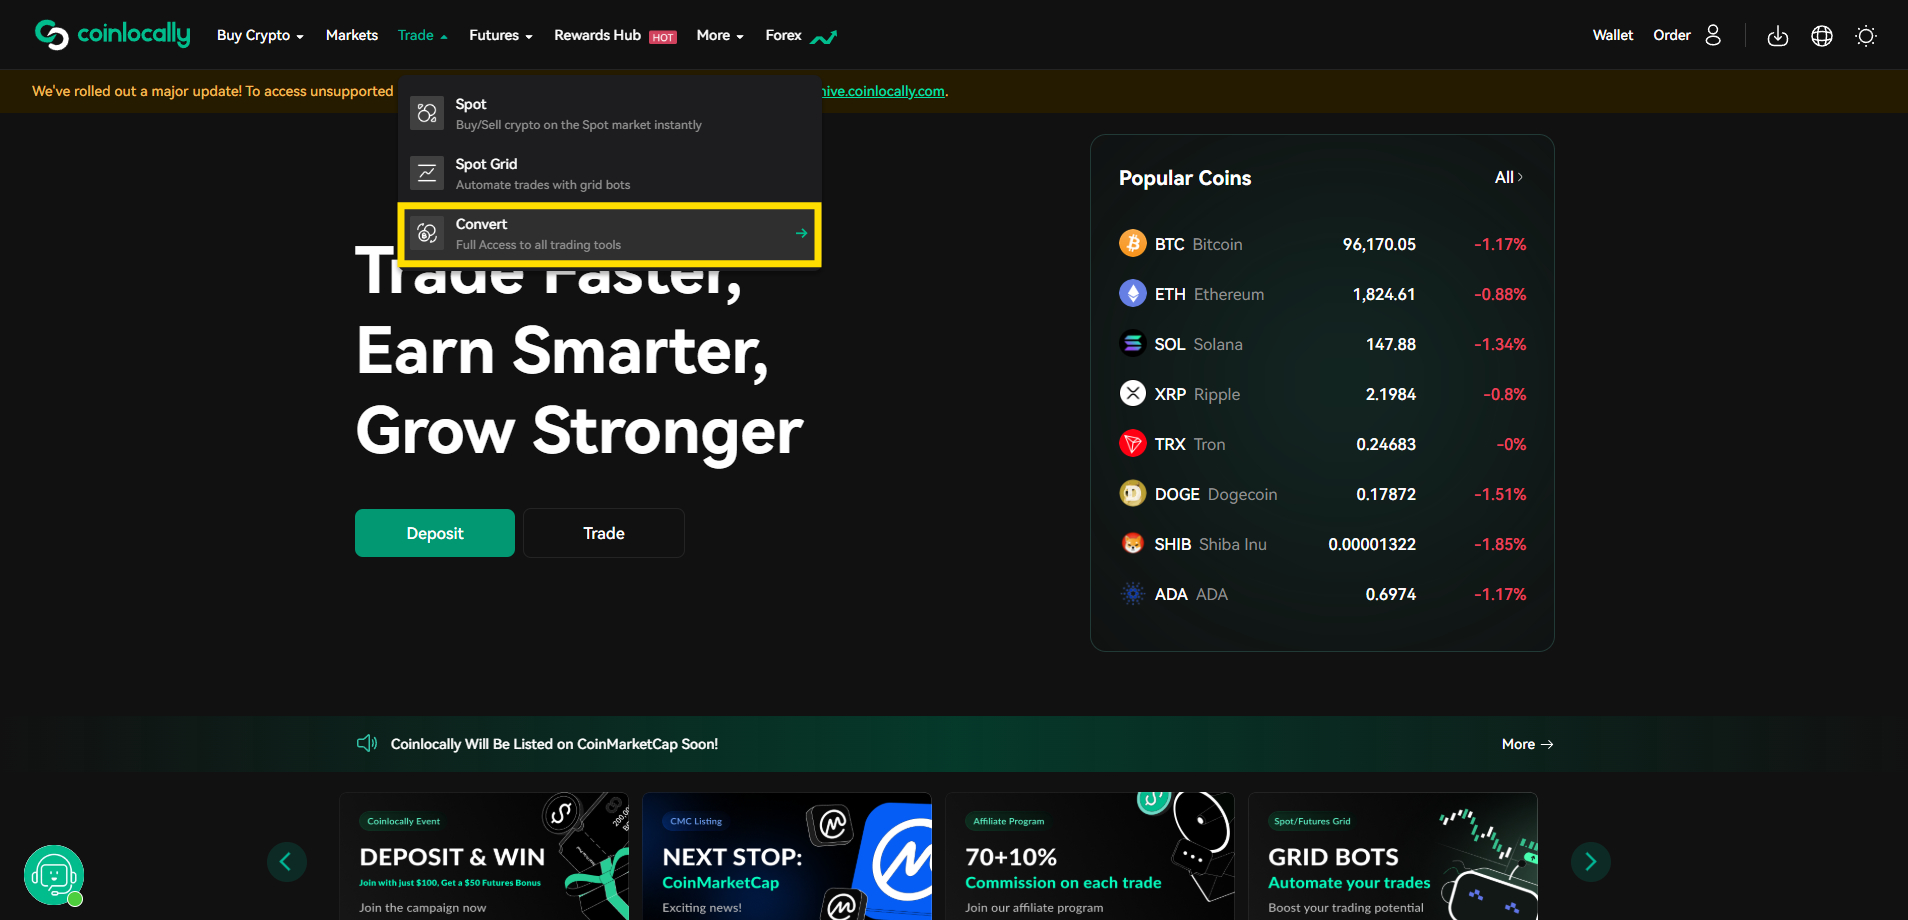Expand the More dropdown menu
The height and width of the screenshot is (920, 1908).
pyautogui.click(x=720, y=35)
